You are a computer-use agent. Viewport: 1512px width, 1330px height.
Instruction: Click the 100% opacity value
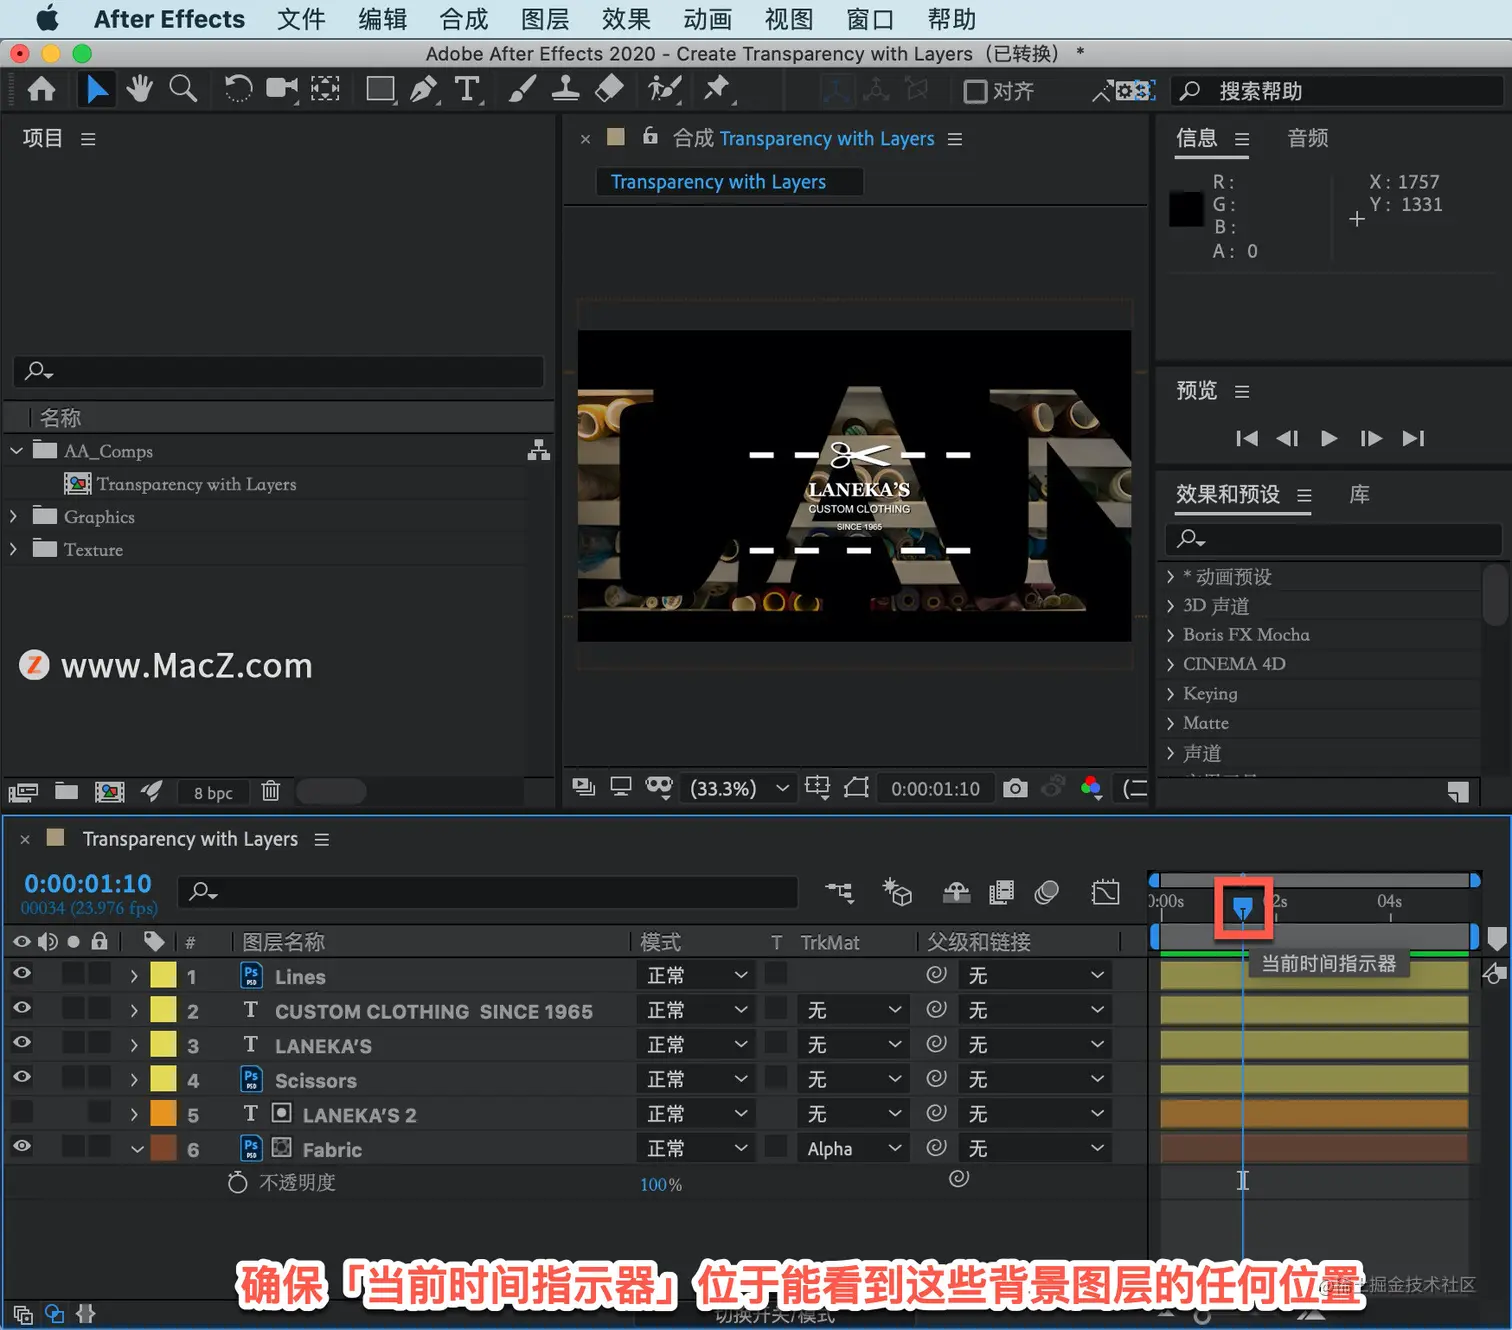(660, 1184)
